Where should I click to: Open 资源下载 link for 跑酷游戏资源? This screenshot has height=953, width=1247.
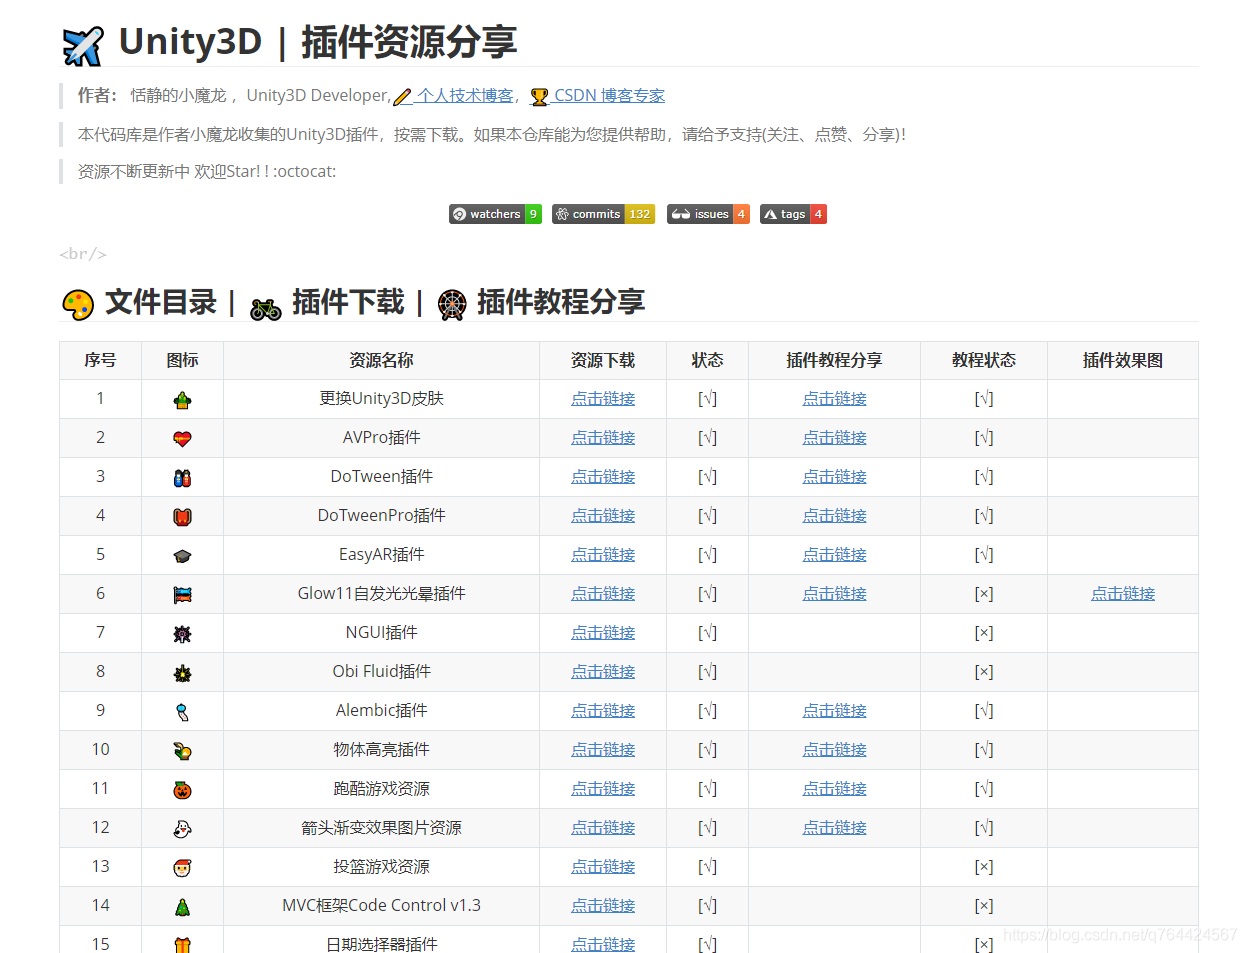point(603,788)
